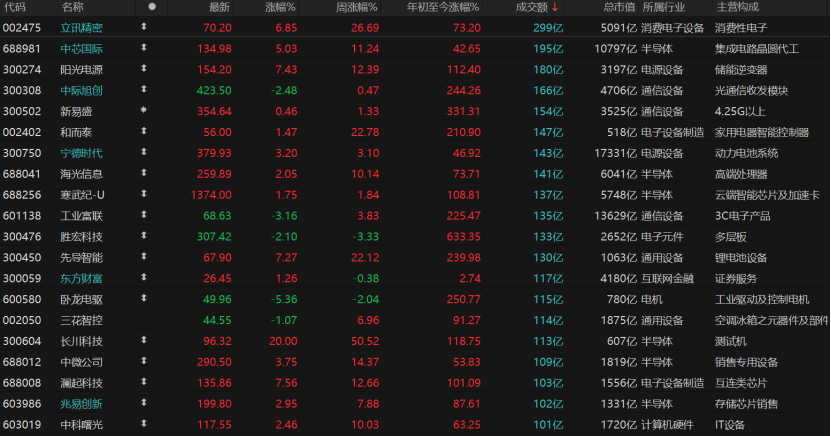Click the marker icon in 宁德时代 row

coord(144,152)
